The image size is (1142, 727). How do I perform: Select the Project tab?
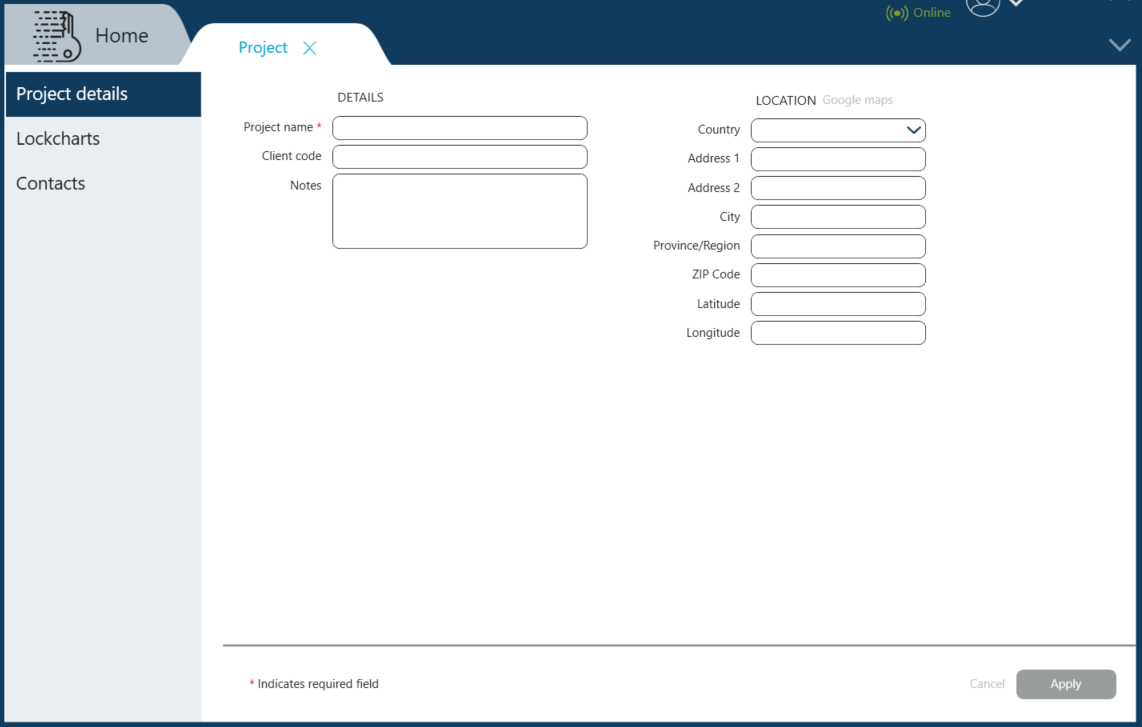click(x=263, y=48)
